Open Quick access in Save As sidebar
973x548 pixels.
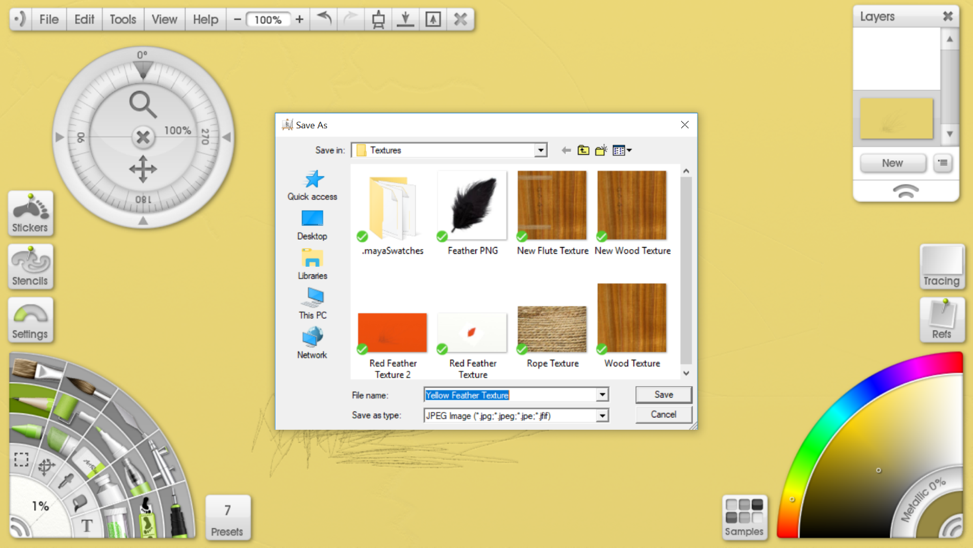(312, 185)
